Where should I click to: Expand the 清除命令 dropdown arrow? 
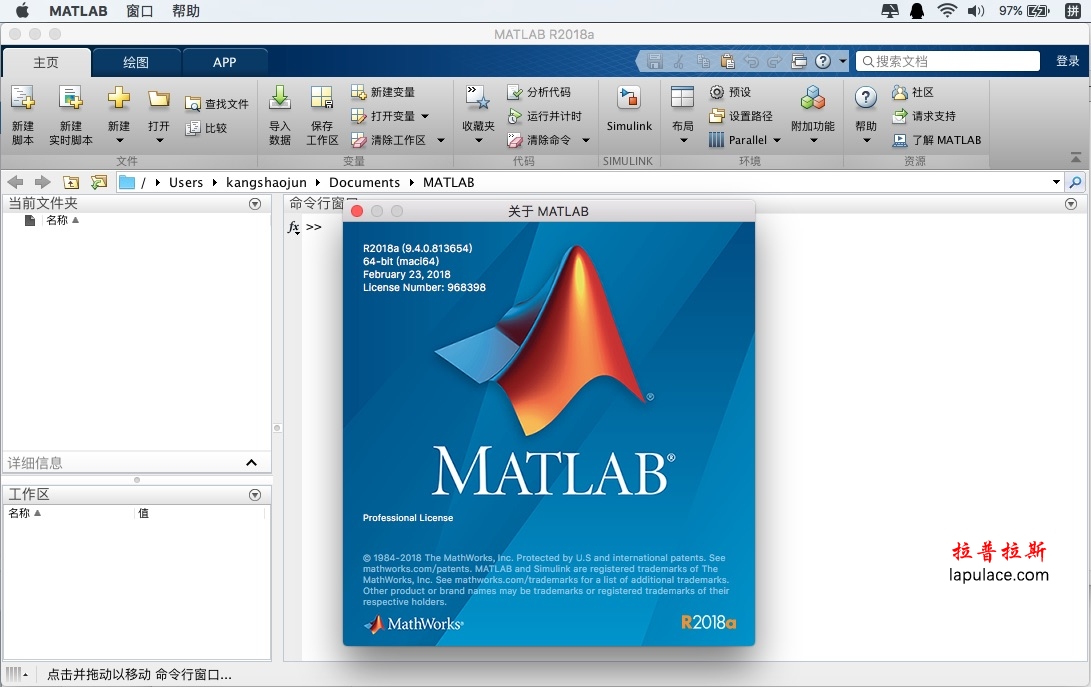tap(586, 140)
